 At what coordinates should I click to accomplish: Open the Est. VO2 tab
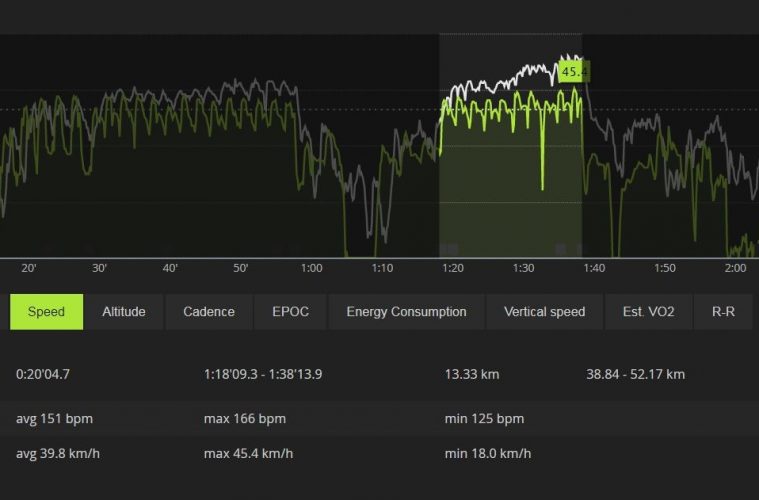click(x=648, y=312)
